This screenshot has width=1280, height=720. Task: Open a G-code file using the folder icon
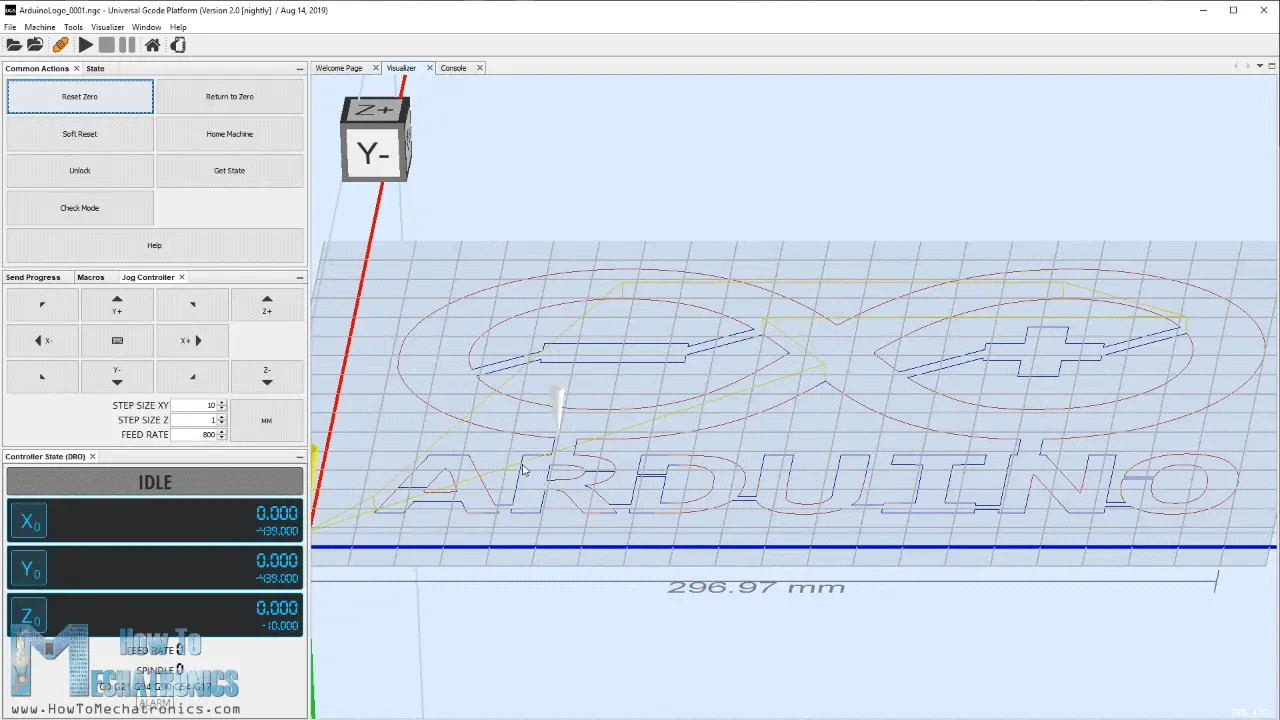click(14, 44)
